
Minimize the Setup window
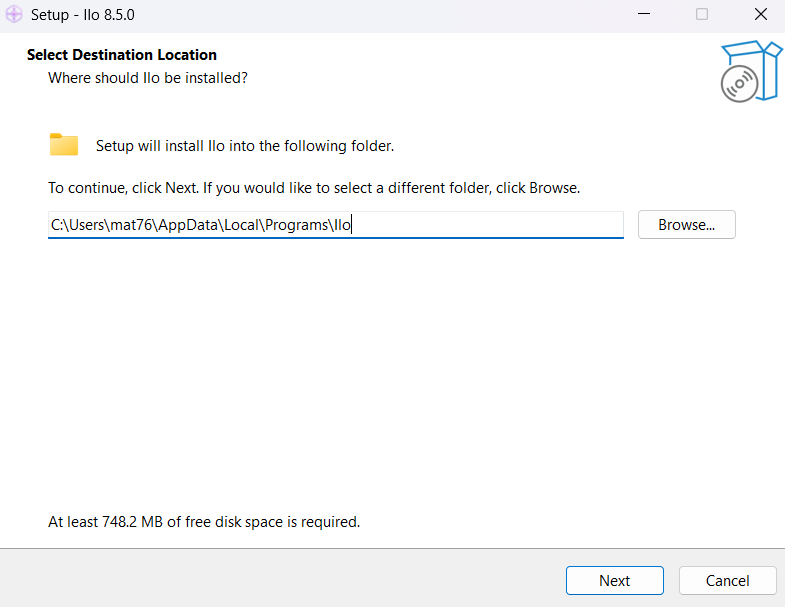point(644,14)
